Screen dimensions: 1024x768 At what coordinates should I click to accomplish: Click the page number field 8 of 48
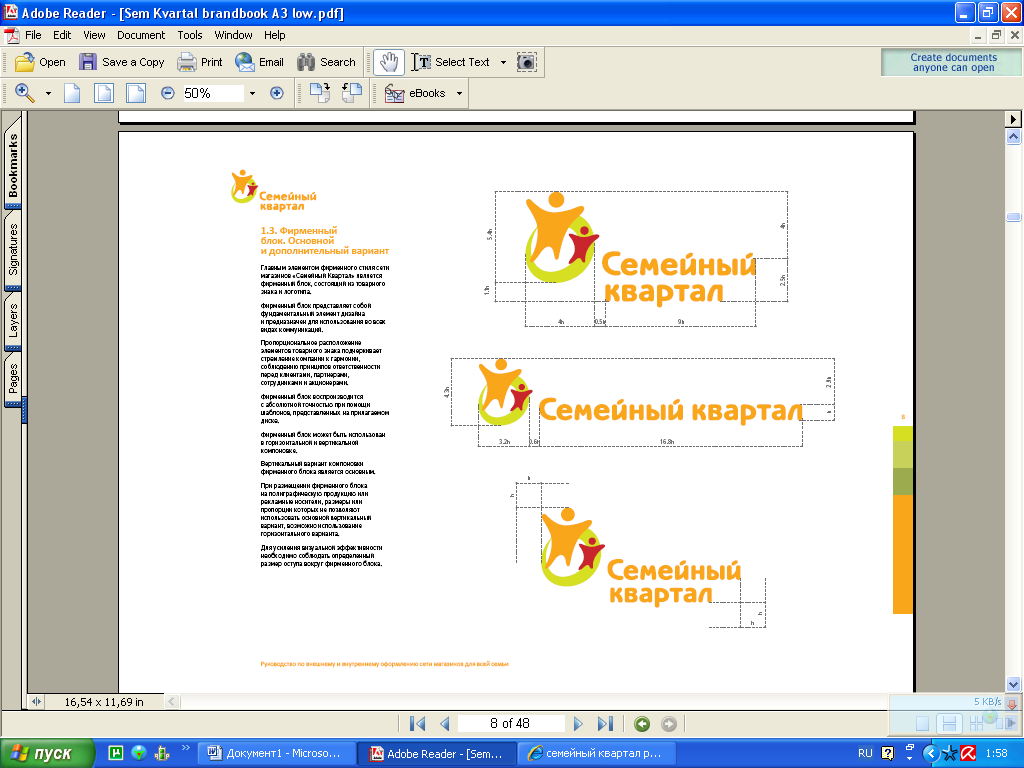point(510,724)
